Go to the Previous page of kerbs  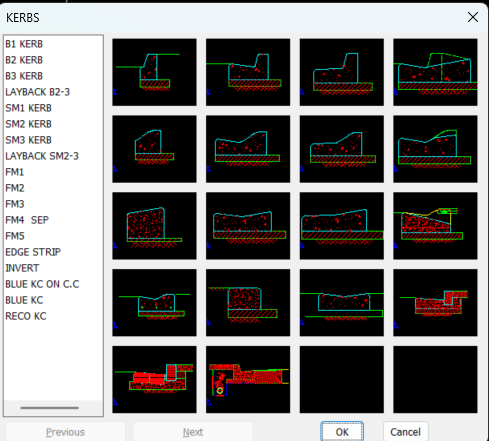[x=65, y=432]
